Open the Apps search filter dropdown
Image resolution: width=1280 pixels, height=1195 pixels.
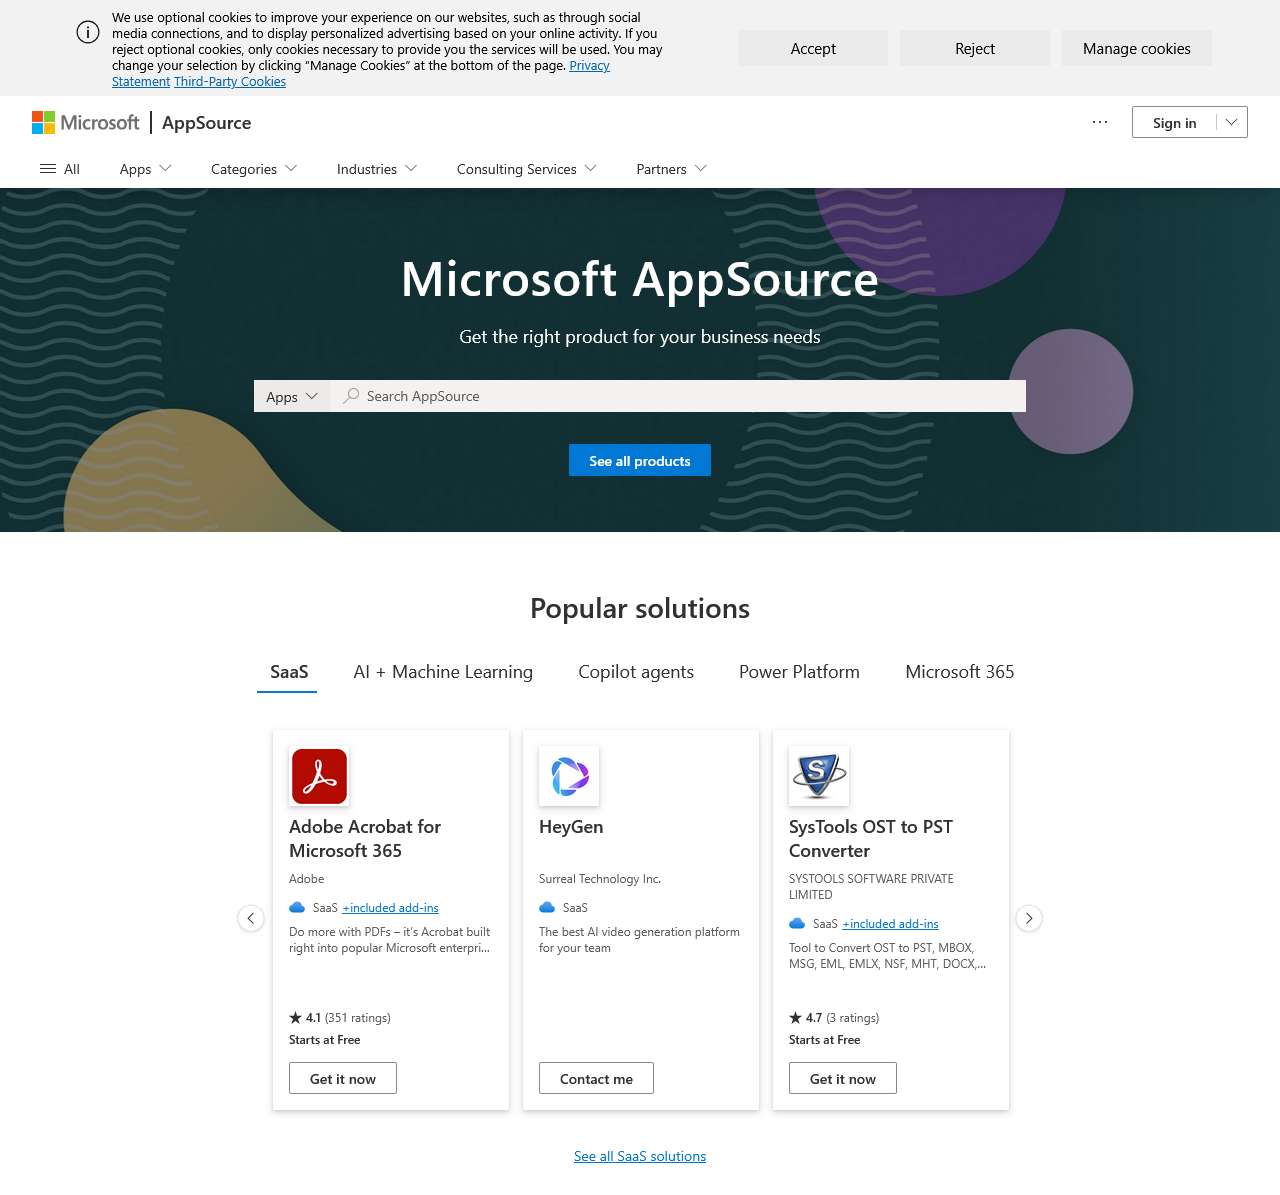(x=291, y=396)
